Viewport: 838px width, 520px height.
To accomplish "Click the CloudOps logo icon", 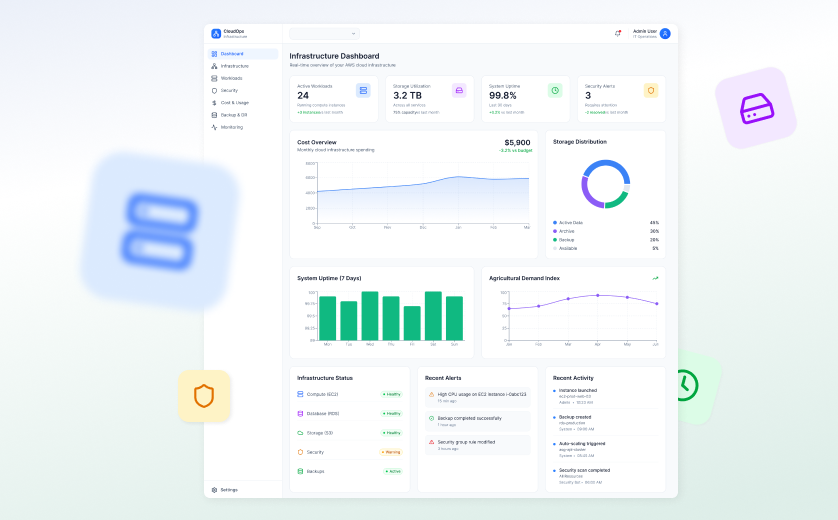I will [x=216, y=33].
